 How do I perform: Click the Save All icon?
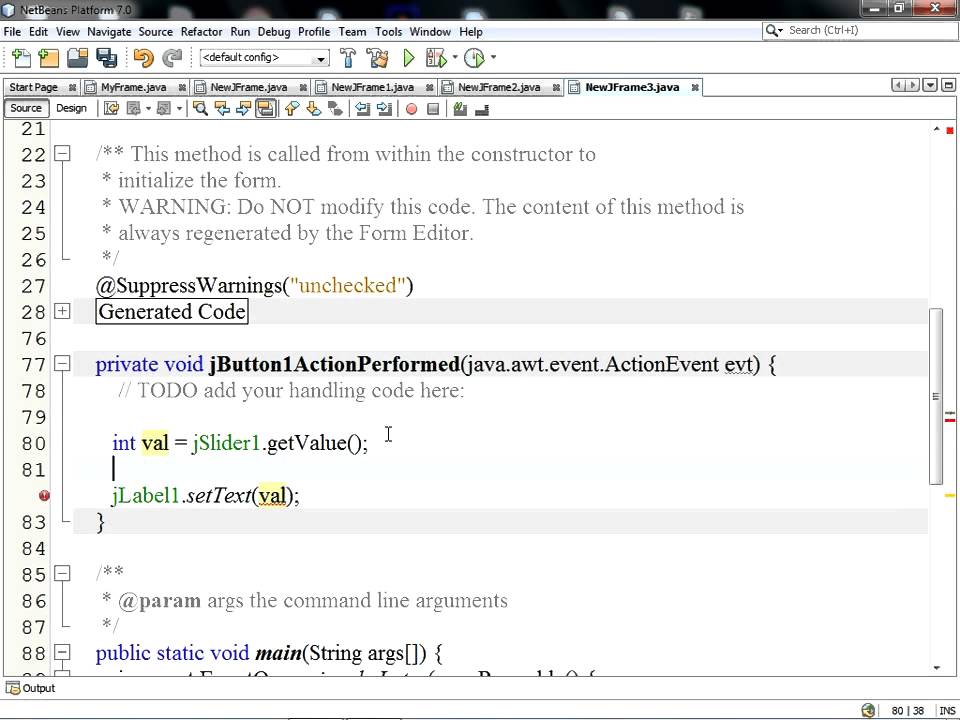(107, 58)
